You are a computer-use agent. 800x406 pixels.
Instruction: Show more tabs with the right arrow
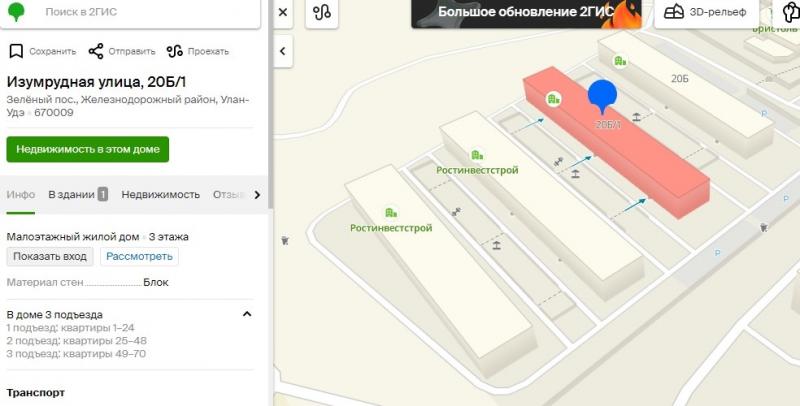257,194
